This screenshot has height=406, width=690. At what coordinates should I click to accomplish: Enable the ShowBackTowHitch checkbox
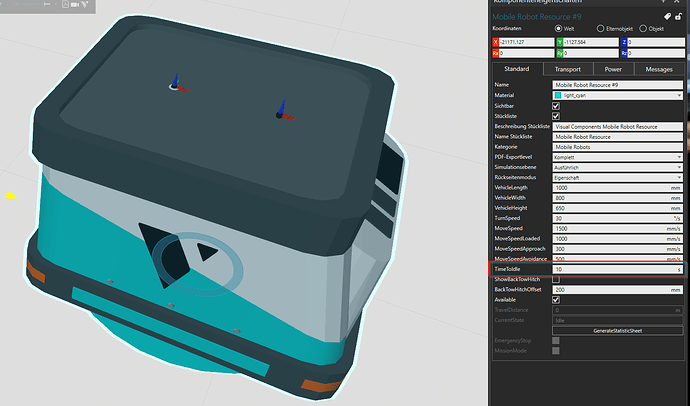click(x=555, y=279)
